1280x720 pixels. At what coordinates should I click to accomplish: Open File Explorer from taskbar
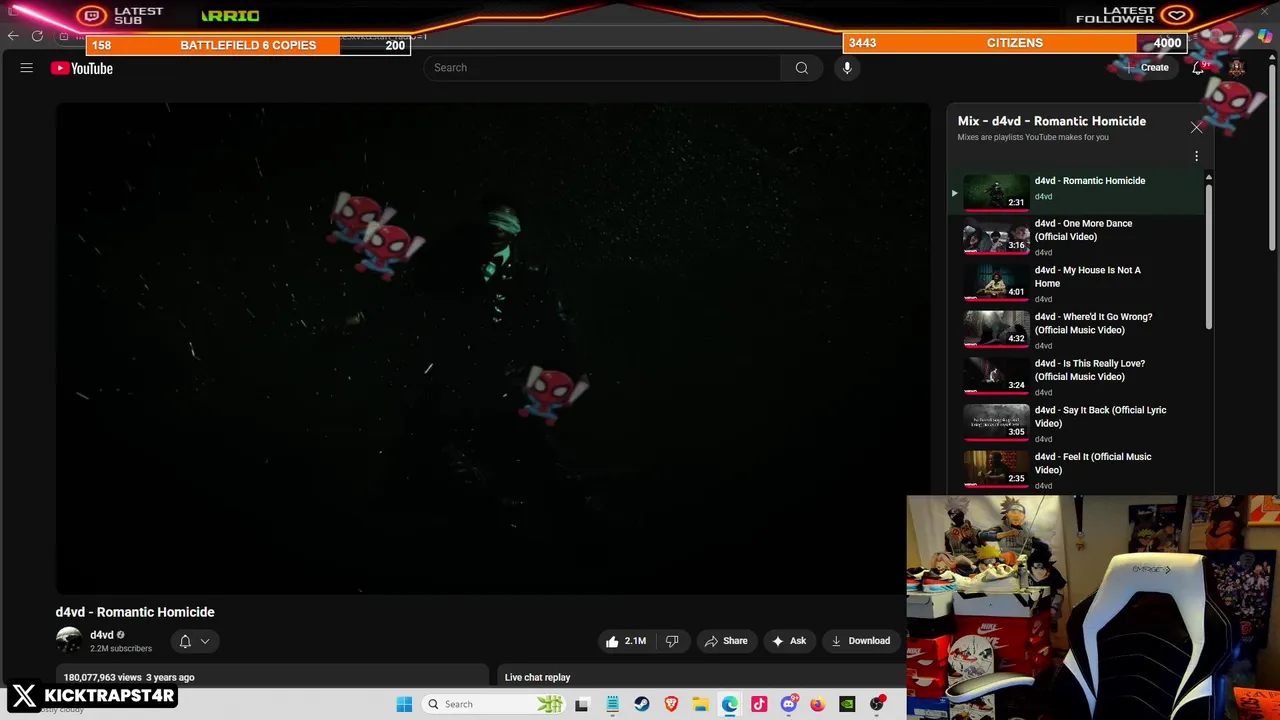700,704
